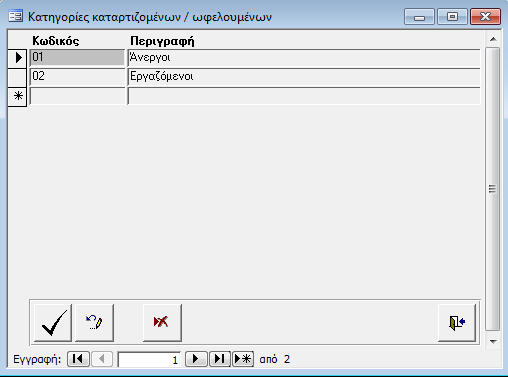Click the record number box

coord(149,359)
